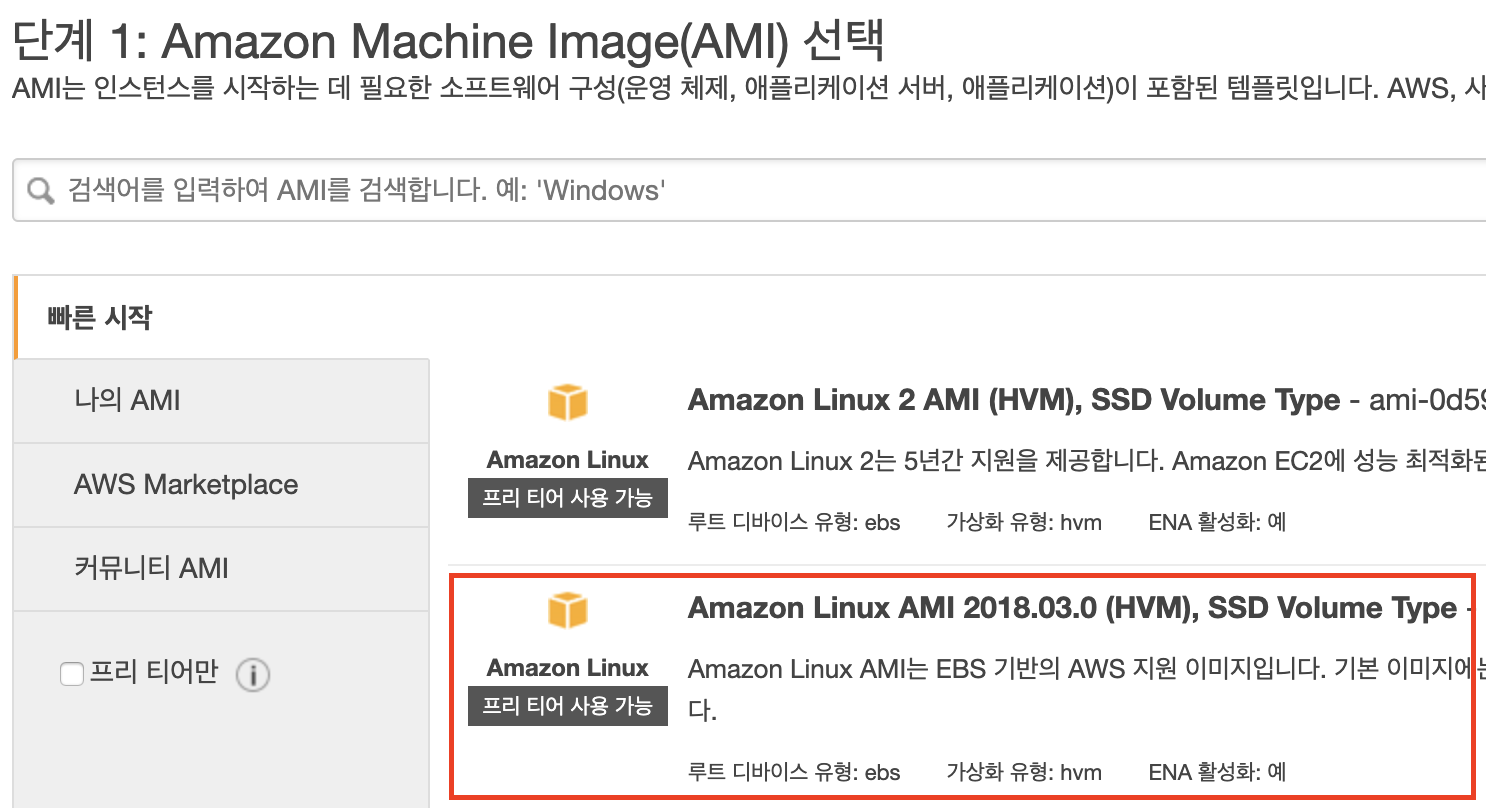The width and height of the screenshot is (1486, 808).
Task: Click the Amazon Linux 2는 5년간 지원 description
Action: pyautogui.click(x=1087, y=461)
